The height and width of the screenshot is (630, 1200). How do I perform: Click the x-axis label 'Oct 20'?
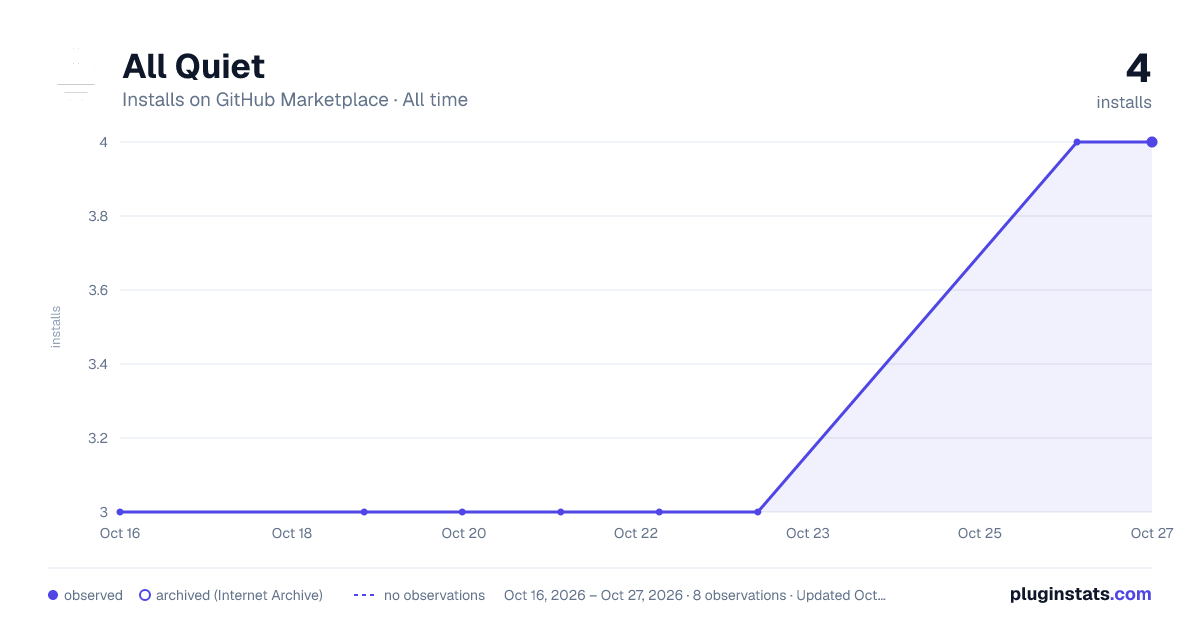tap(464, 533)
